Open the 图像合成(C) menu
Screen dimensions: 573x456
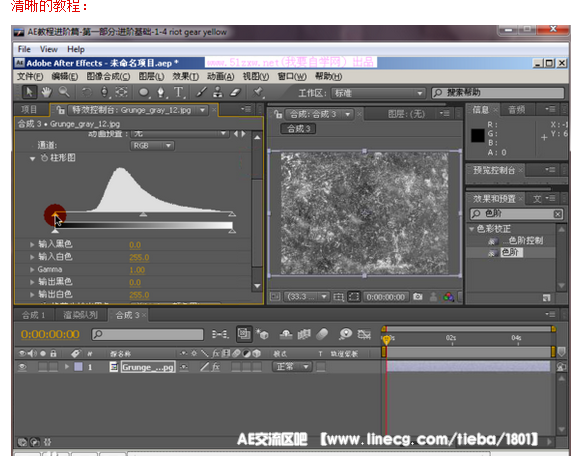[108, 76]
